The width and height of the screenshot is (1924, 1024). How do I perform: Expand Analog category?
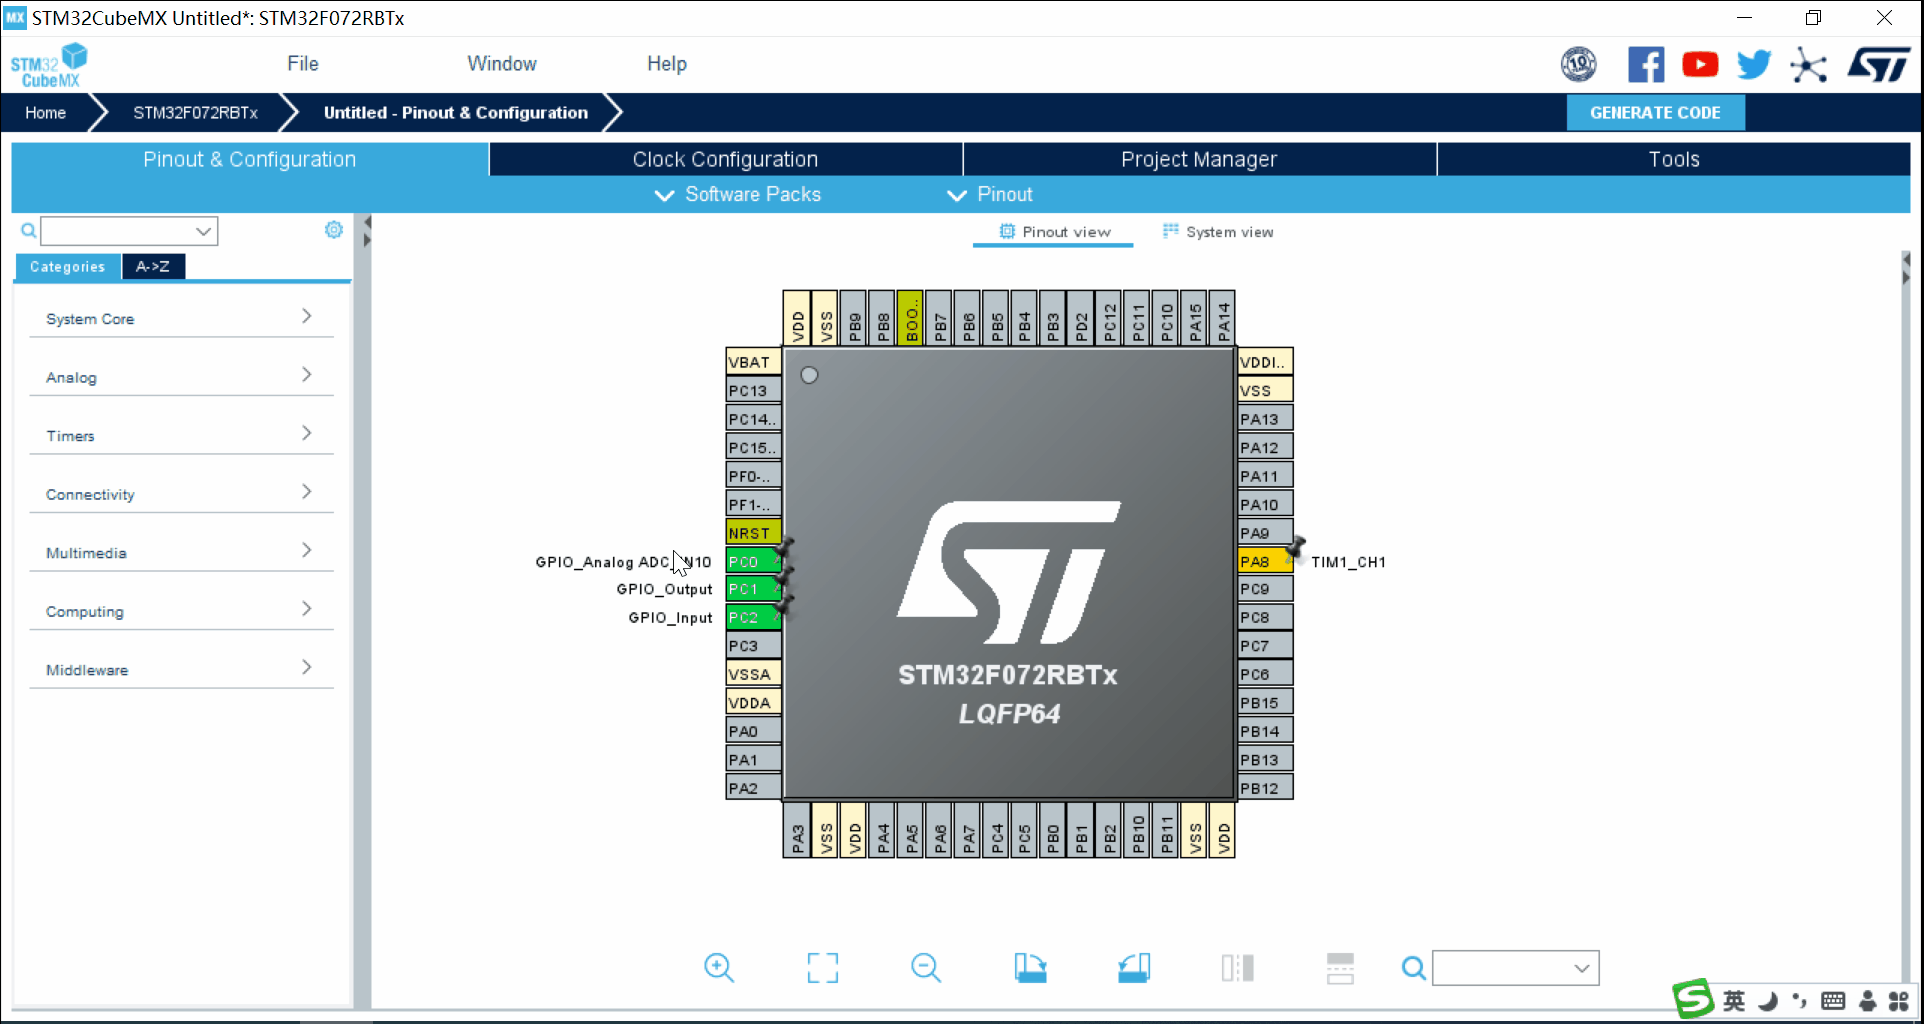(x=181, y=377)
